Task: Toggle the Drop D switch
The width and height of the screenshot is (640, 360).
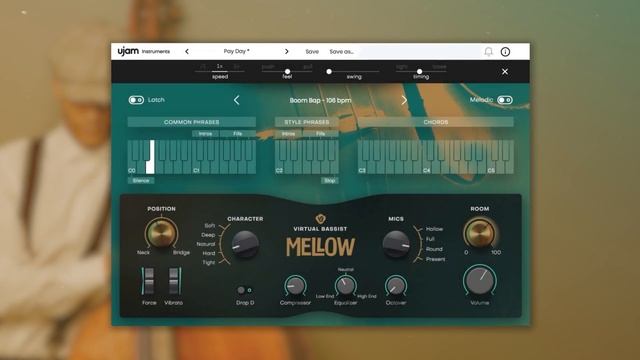Action: pyautogui.click(x=244, y=290)
